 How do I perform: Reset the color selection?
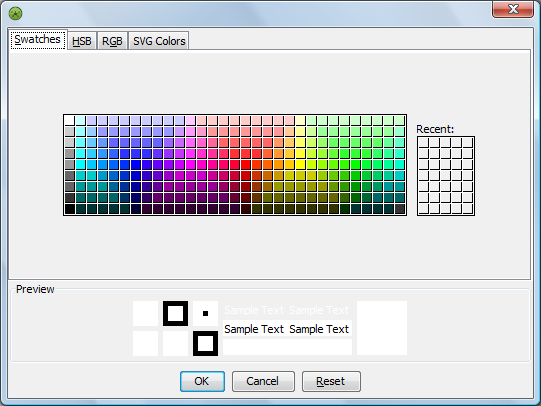pyautogui.click(x=331, y=381)
